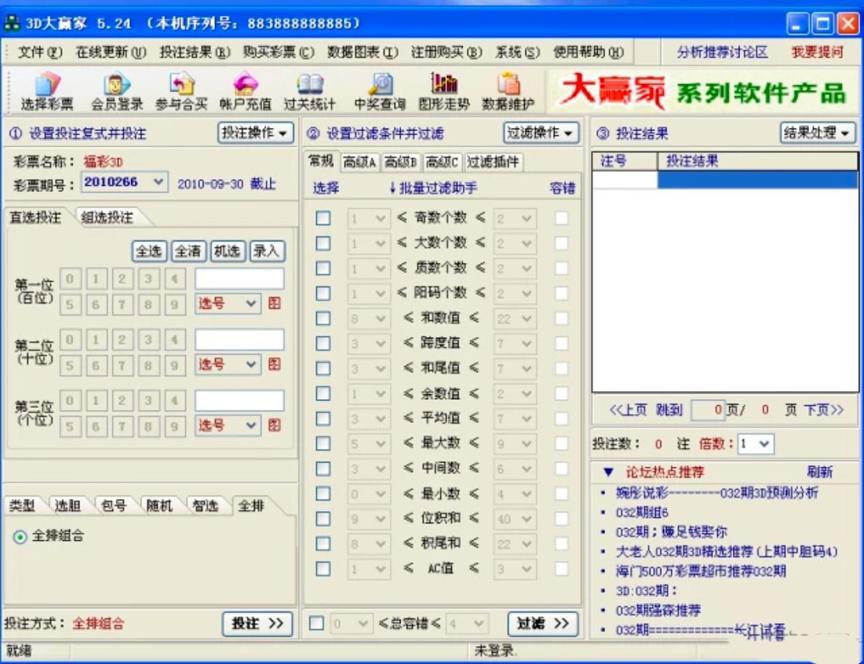Switch to the 过滤插件 tab
Viewport: 864px width, 664px height.
493,162
